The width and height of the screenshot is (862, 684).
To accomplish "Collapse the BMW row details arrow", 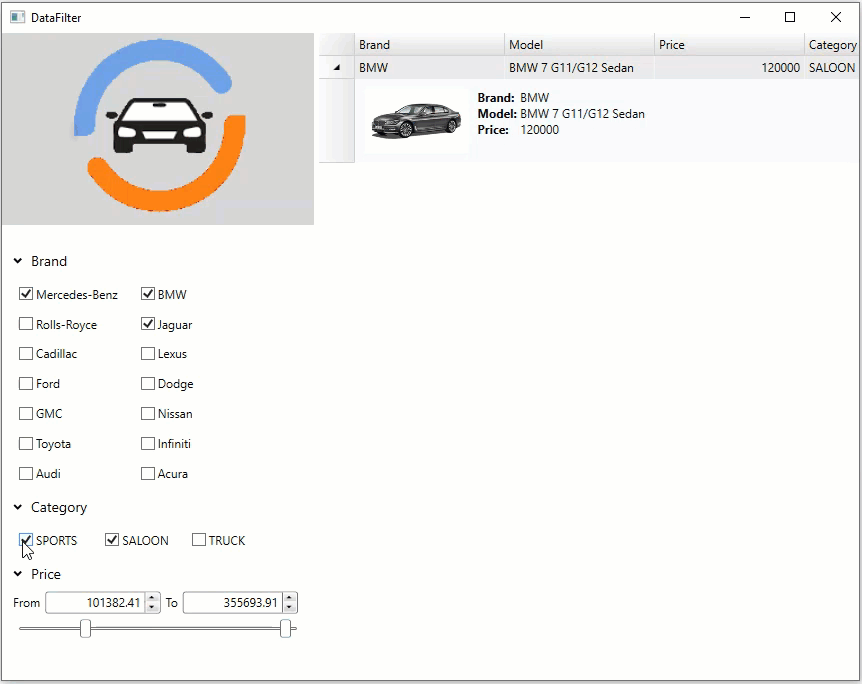I will pyautogui.click(x=336, y=68).
